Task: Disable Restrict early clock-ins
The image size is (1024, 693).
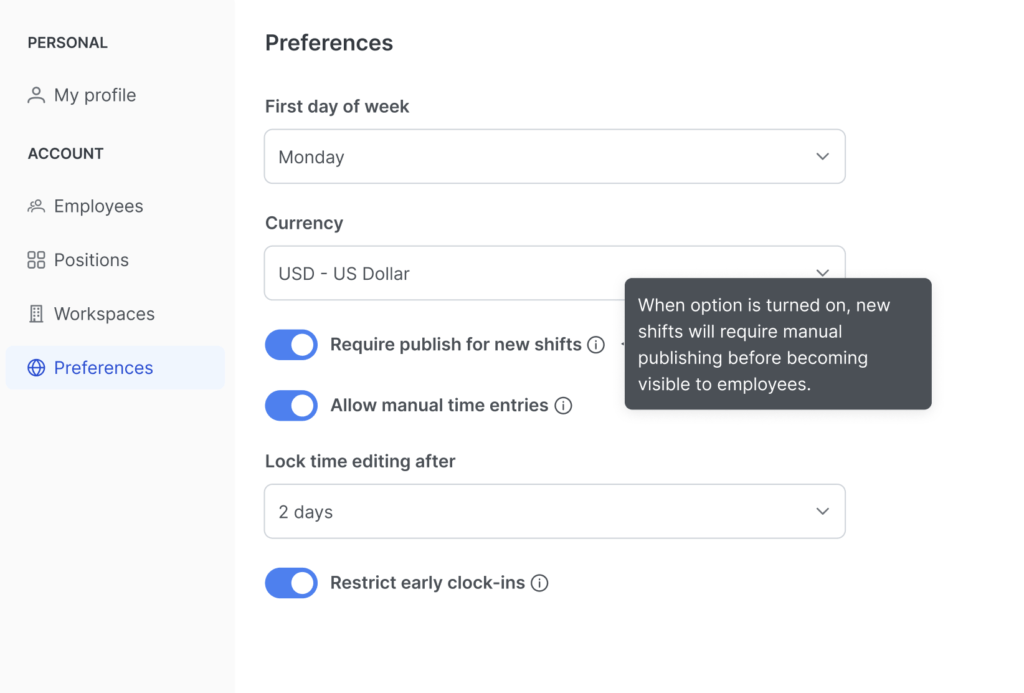Action: tap(291, 582)
